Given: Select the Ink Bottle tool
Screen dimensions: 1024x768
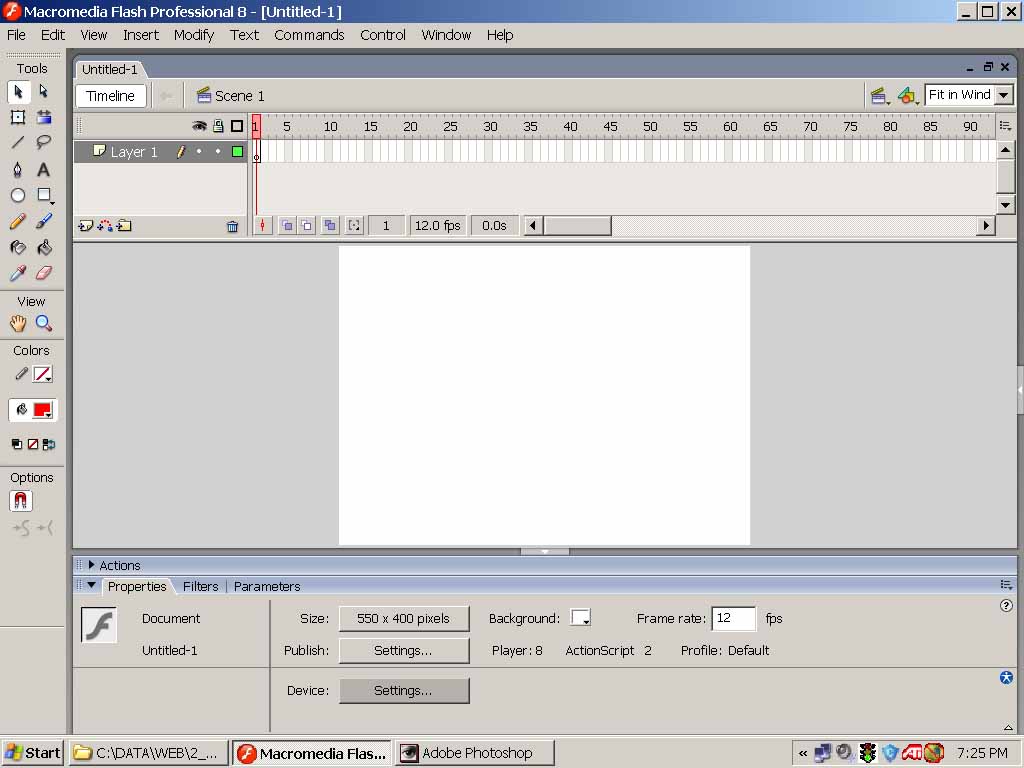Looking at the screenshot, I should pos(18,248).
